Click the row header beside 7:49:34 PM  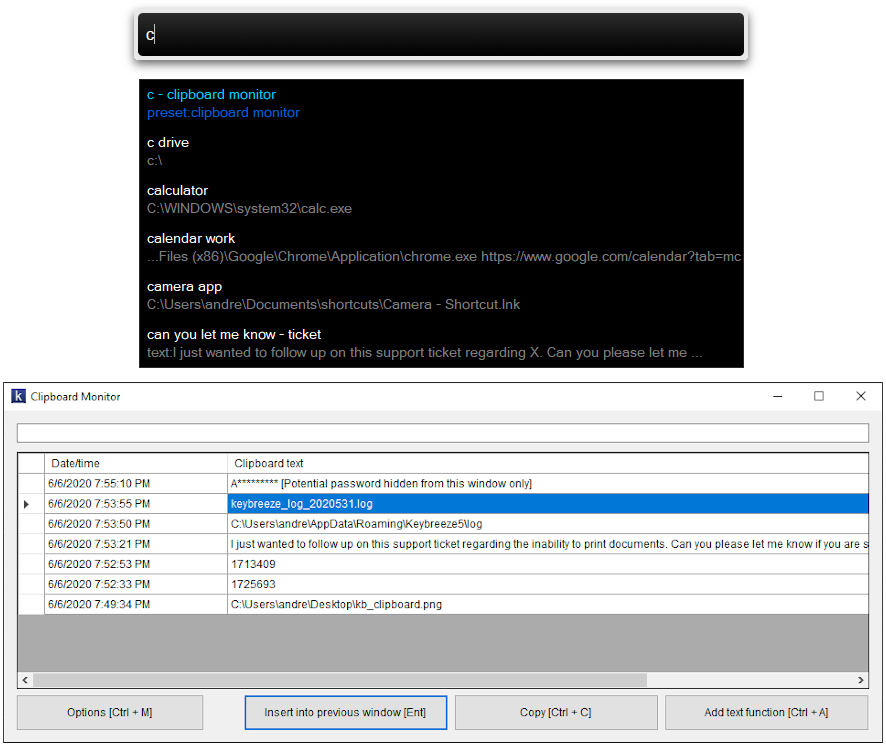[x=31, y=605]
